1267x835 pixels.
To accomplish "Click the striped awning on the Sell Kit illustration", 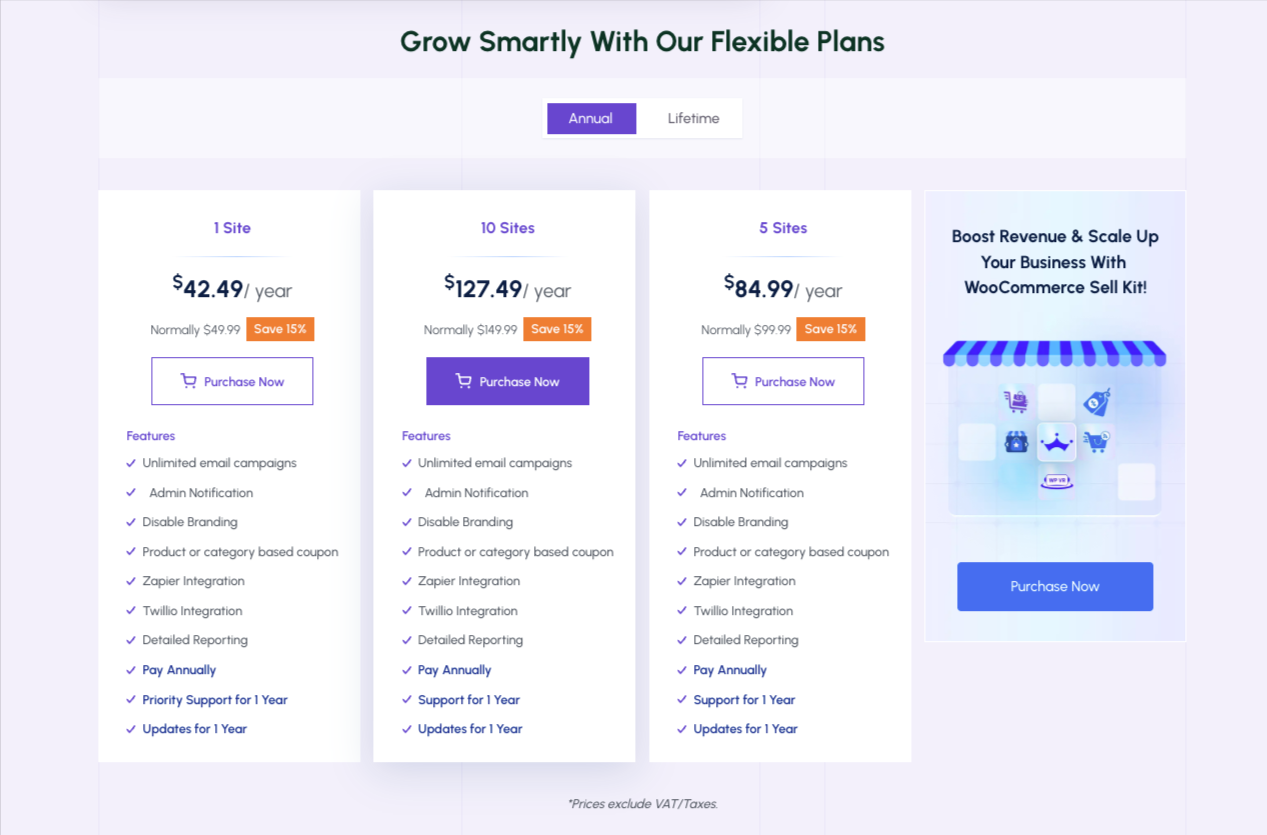I will [x=1055, y=353].
